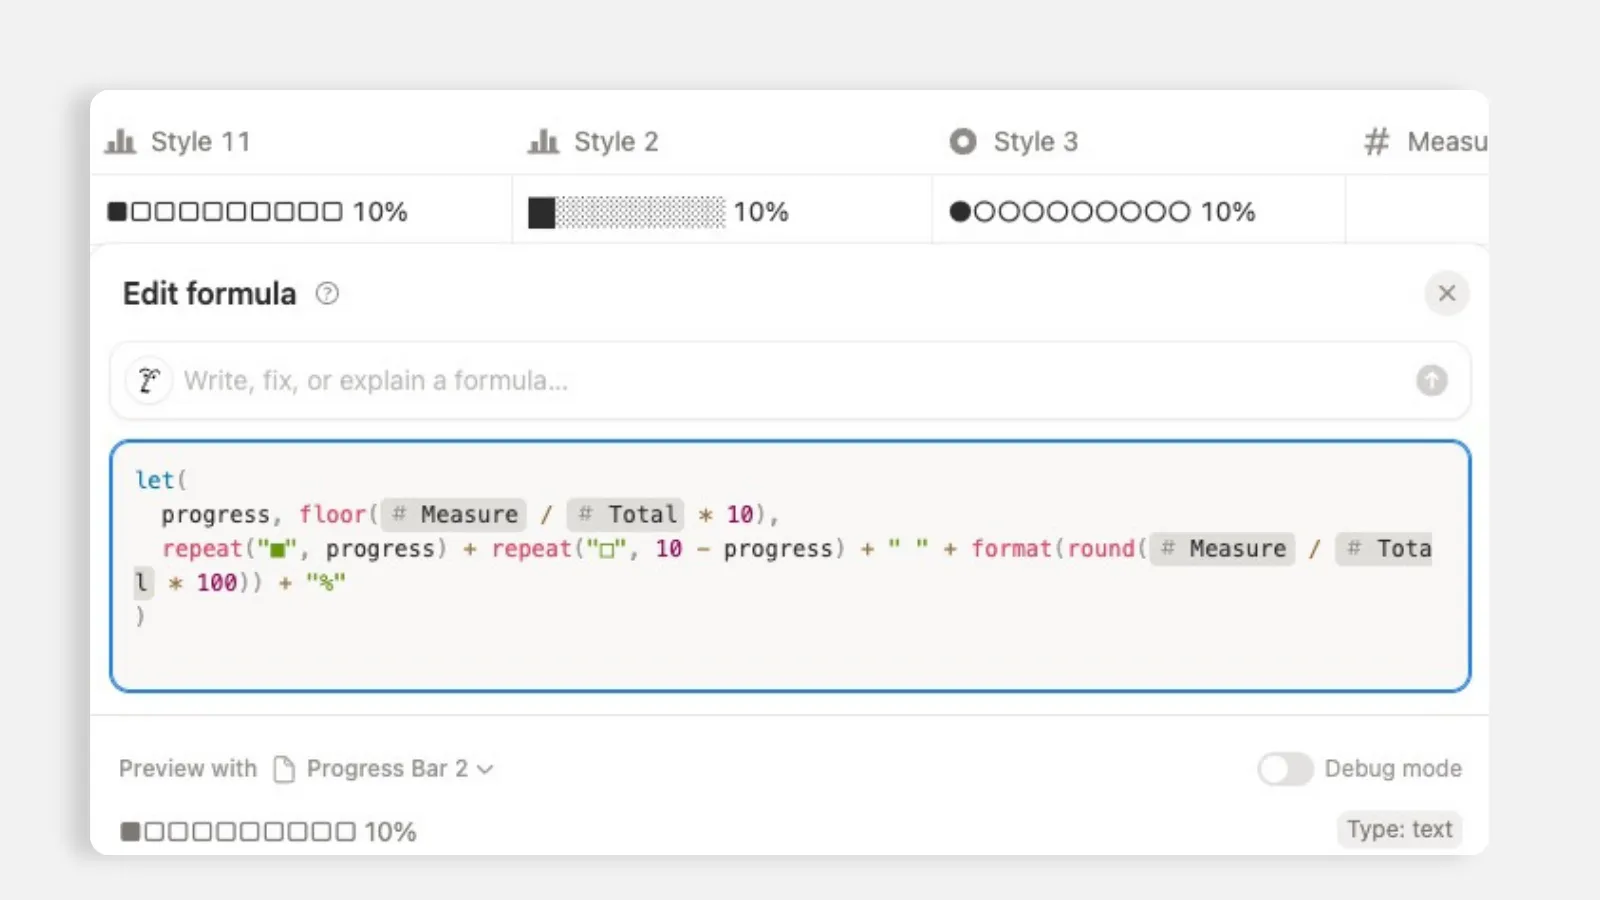Click the Total property token after floor

(x=626, y=514)
